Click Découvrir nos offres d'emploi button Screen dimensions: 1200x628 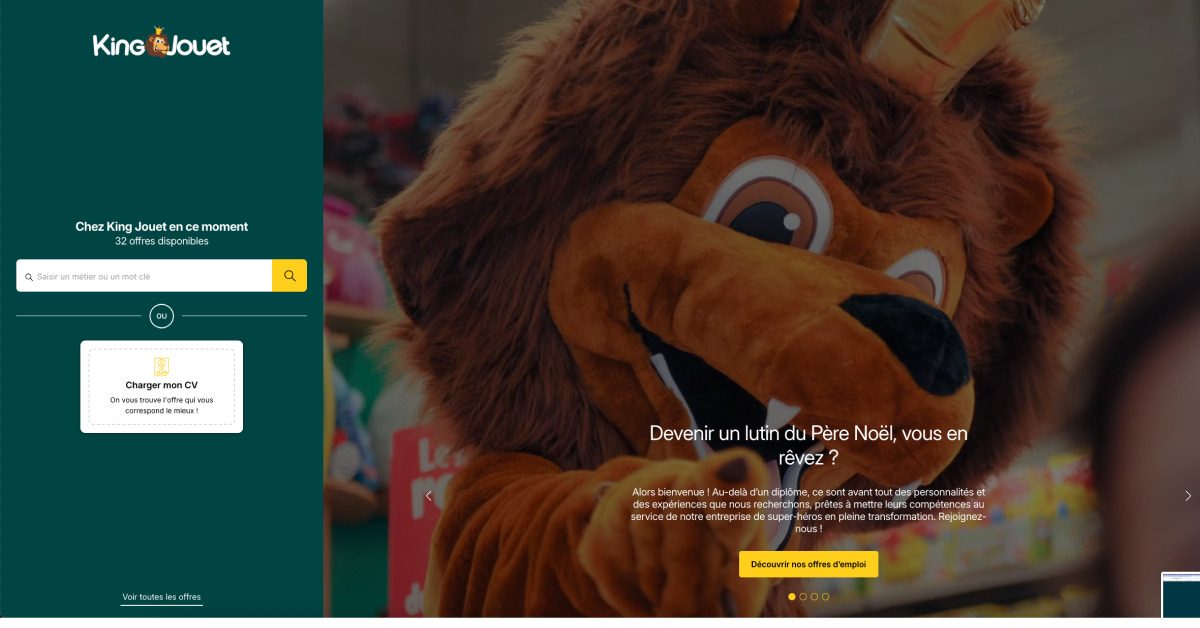tap(808, 565)
